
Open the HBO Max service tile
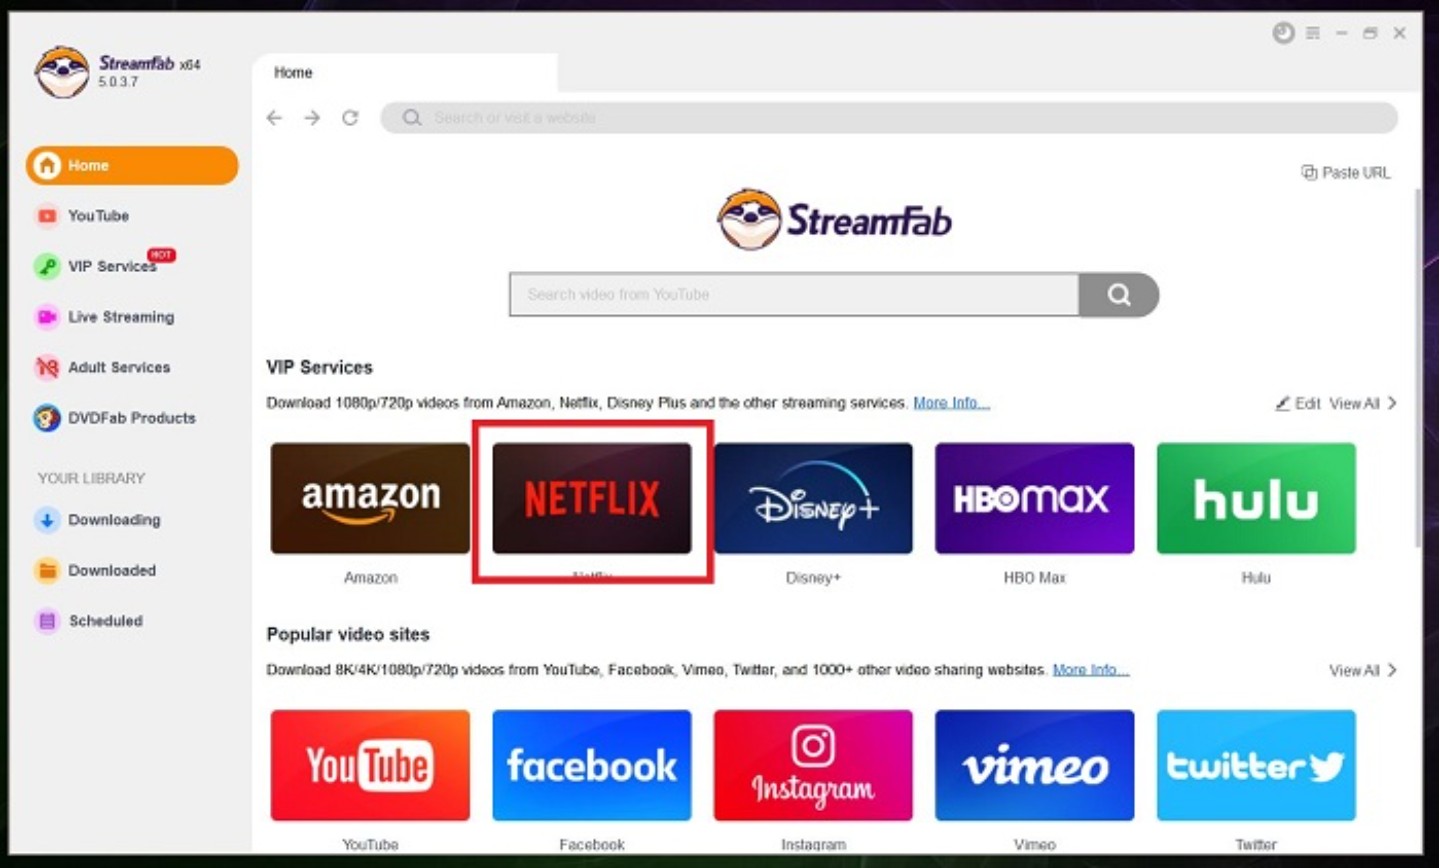(x=1035, y=499)
